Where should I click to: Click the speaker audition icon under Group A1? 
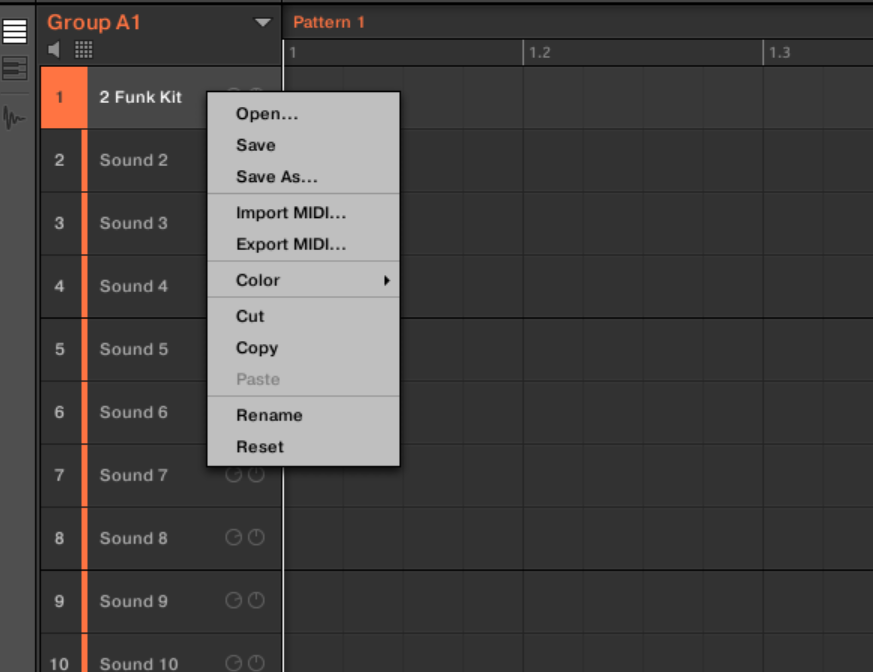(x=55, y=49)
